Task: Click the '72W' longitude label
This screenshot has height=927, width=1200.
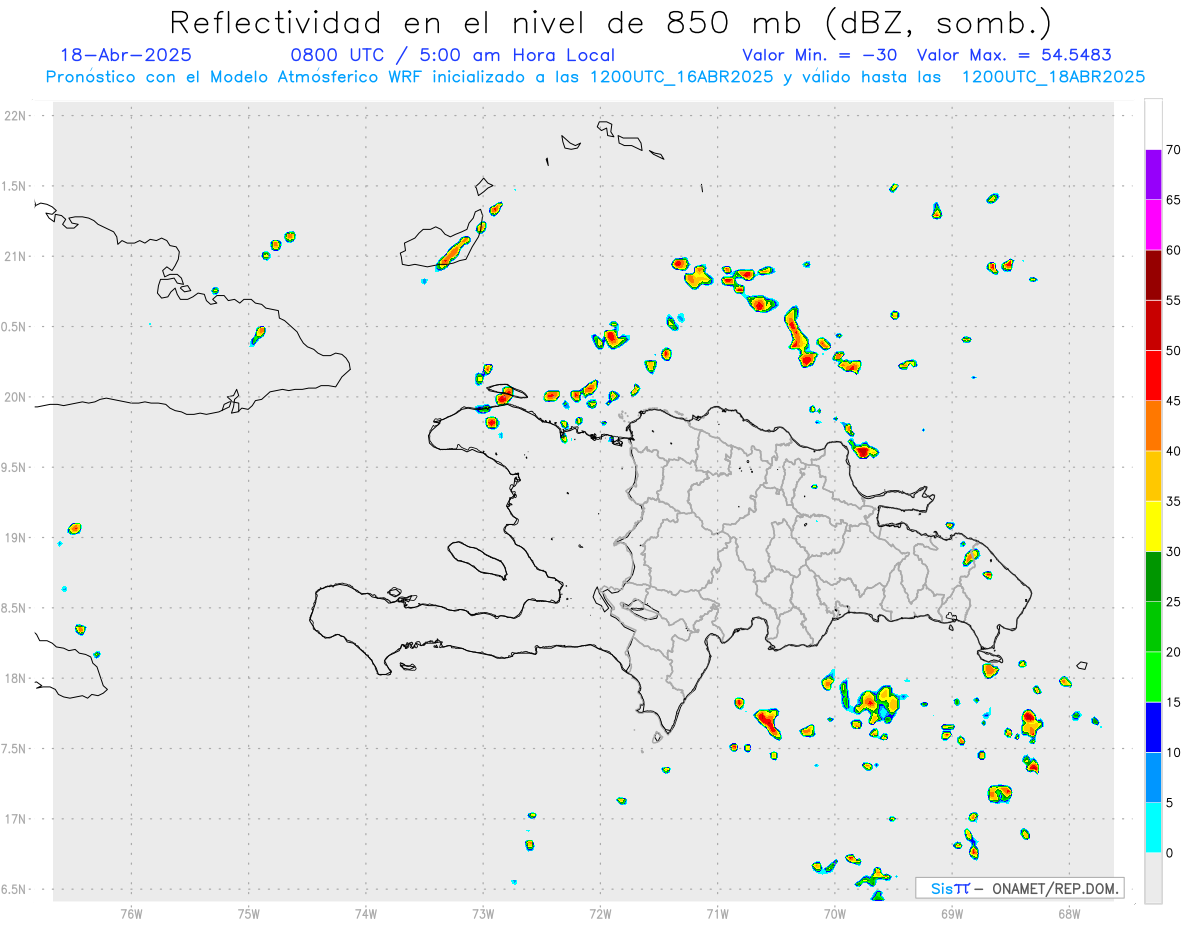Action: point(600,913)
